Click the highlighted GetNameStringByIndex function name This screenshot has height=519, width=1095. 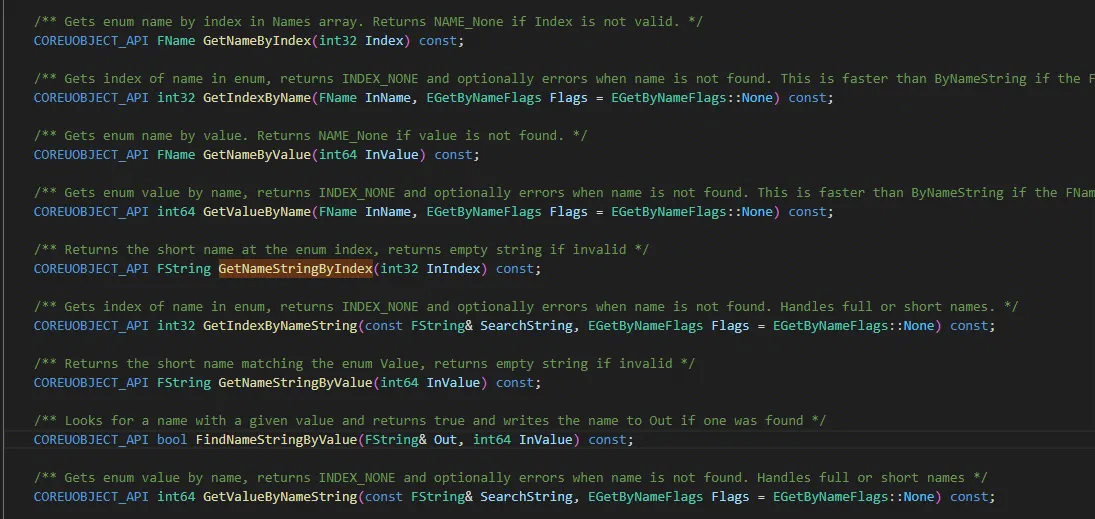[x=295, y=269]
